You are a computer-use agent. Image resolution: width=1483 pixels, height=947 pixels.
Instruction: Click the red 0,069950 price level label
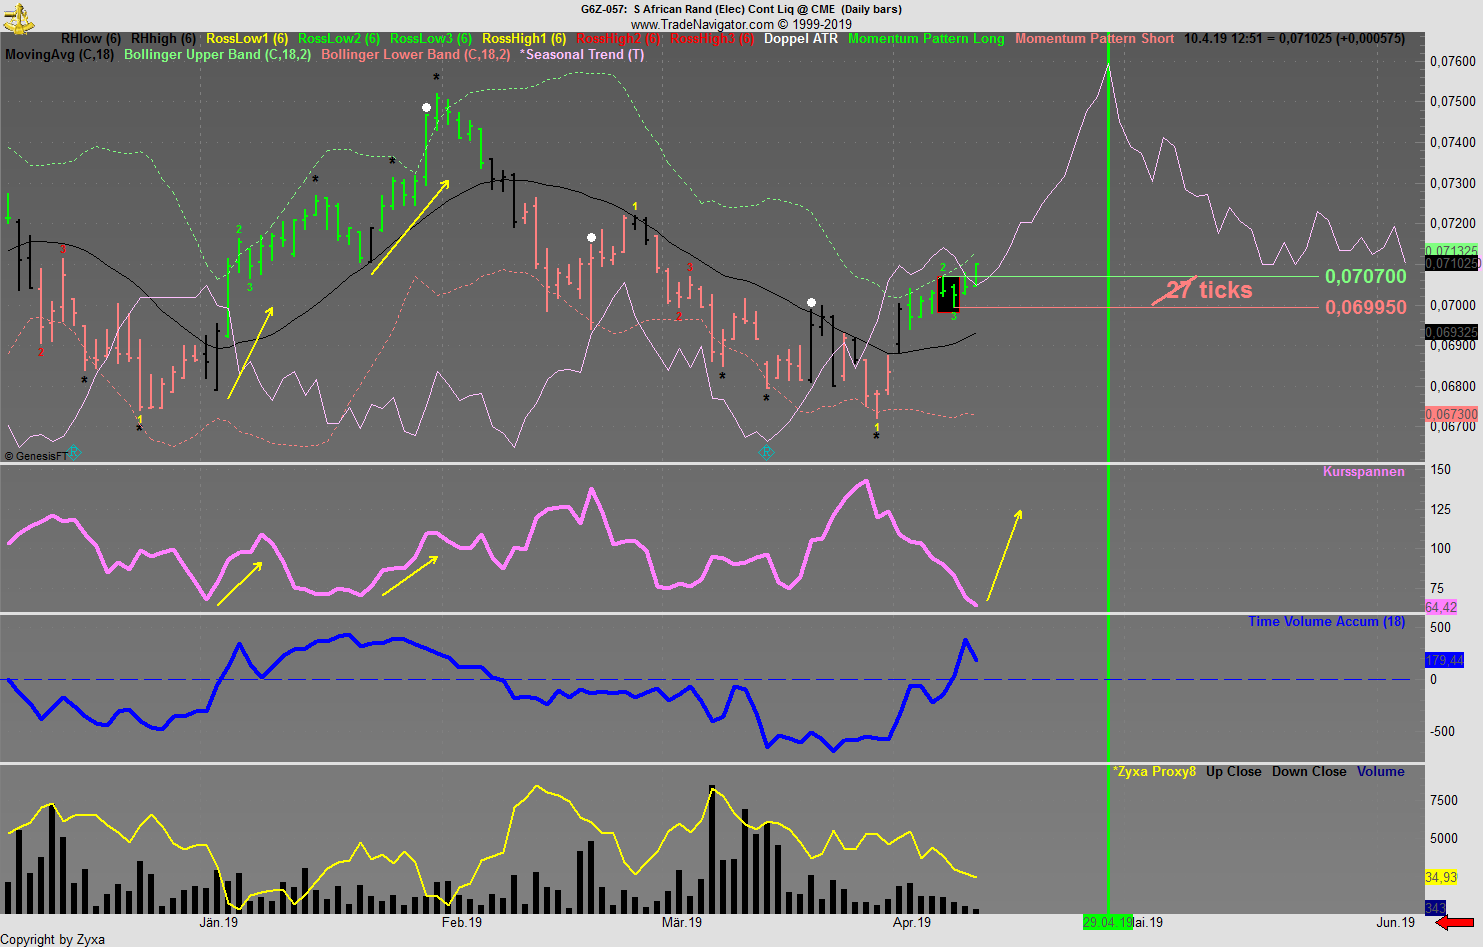[1366, 308]
